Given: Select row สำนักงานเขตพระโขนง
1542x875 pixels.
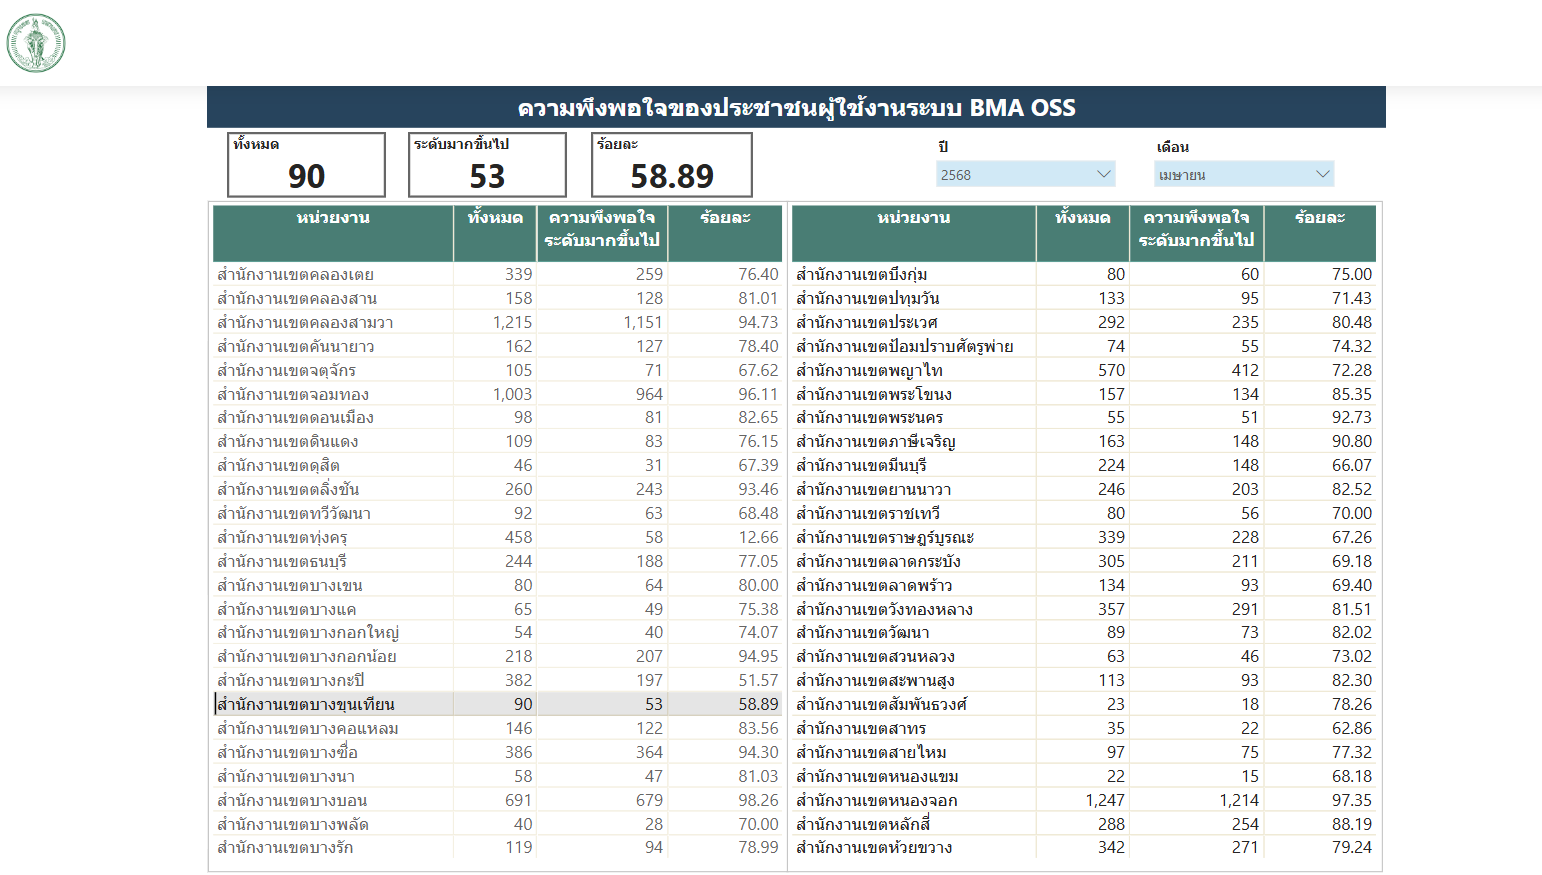Looking at the screenshot, I should 1084,394.
